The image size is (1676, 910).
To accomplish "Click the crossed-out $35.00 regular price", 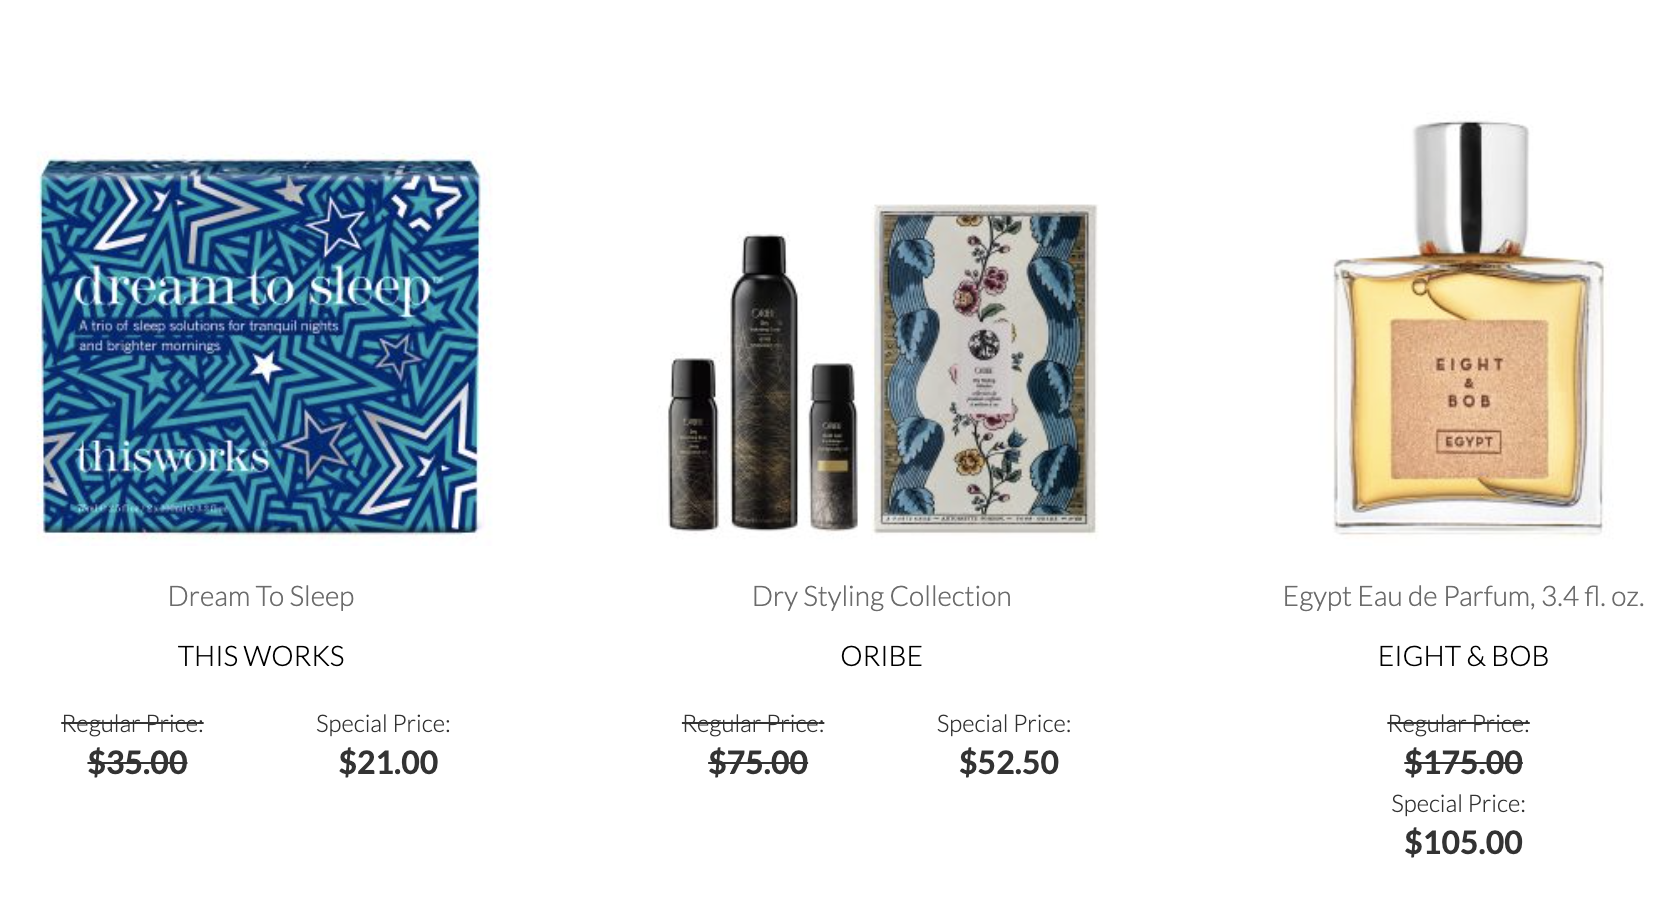I will pos(137,762).
